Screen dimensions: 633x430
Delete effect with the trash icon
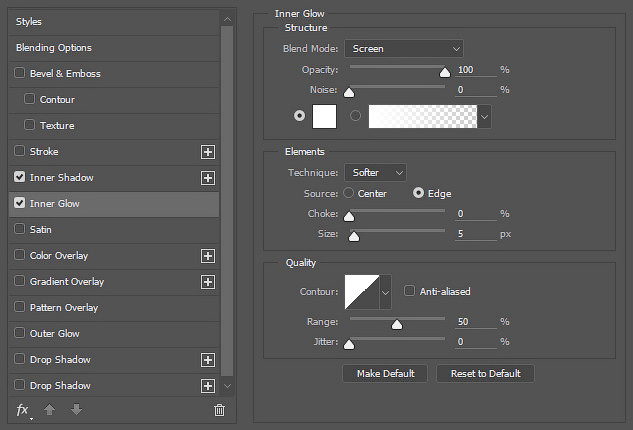coord(219,410)
